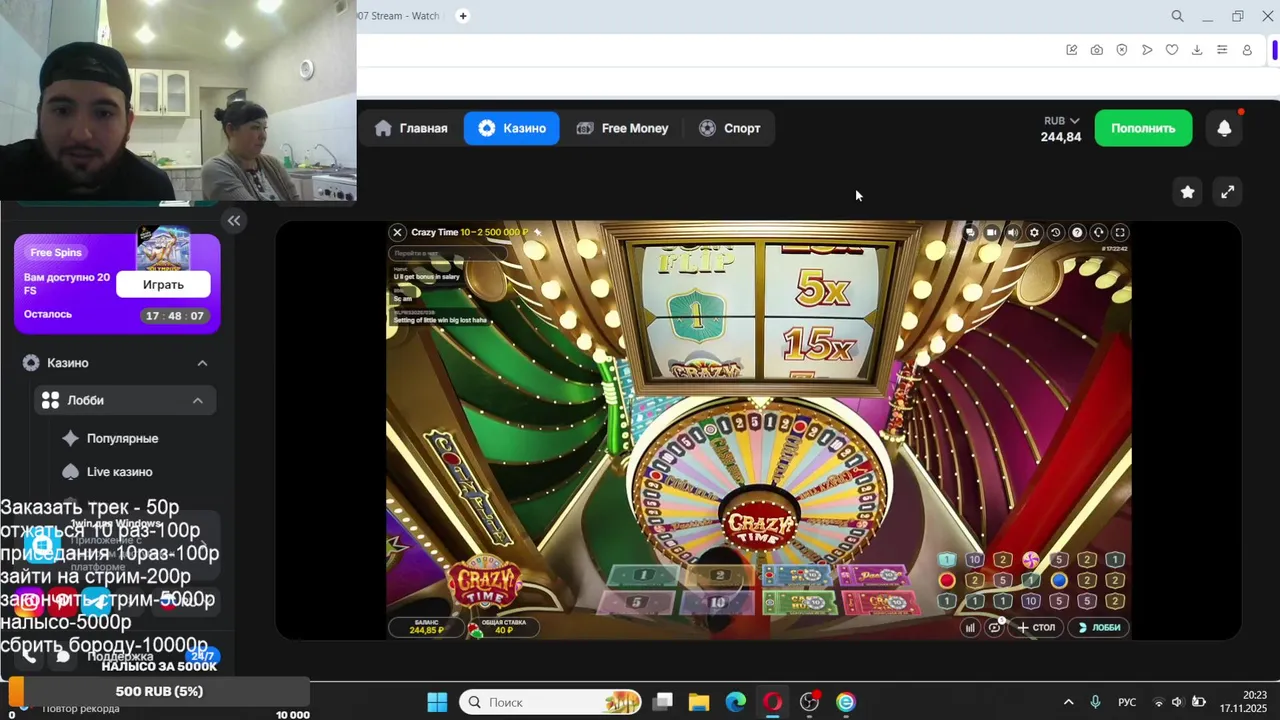Open Task View from taskbar
Viewport: 1280px width, 720px height.
coord(663,702)
